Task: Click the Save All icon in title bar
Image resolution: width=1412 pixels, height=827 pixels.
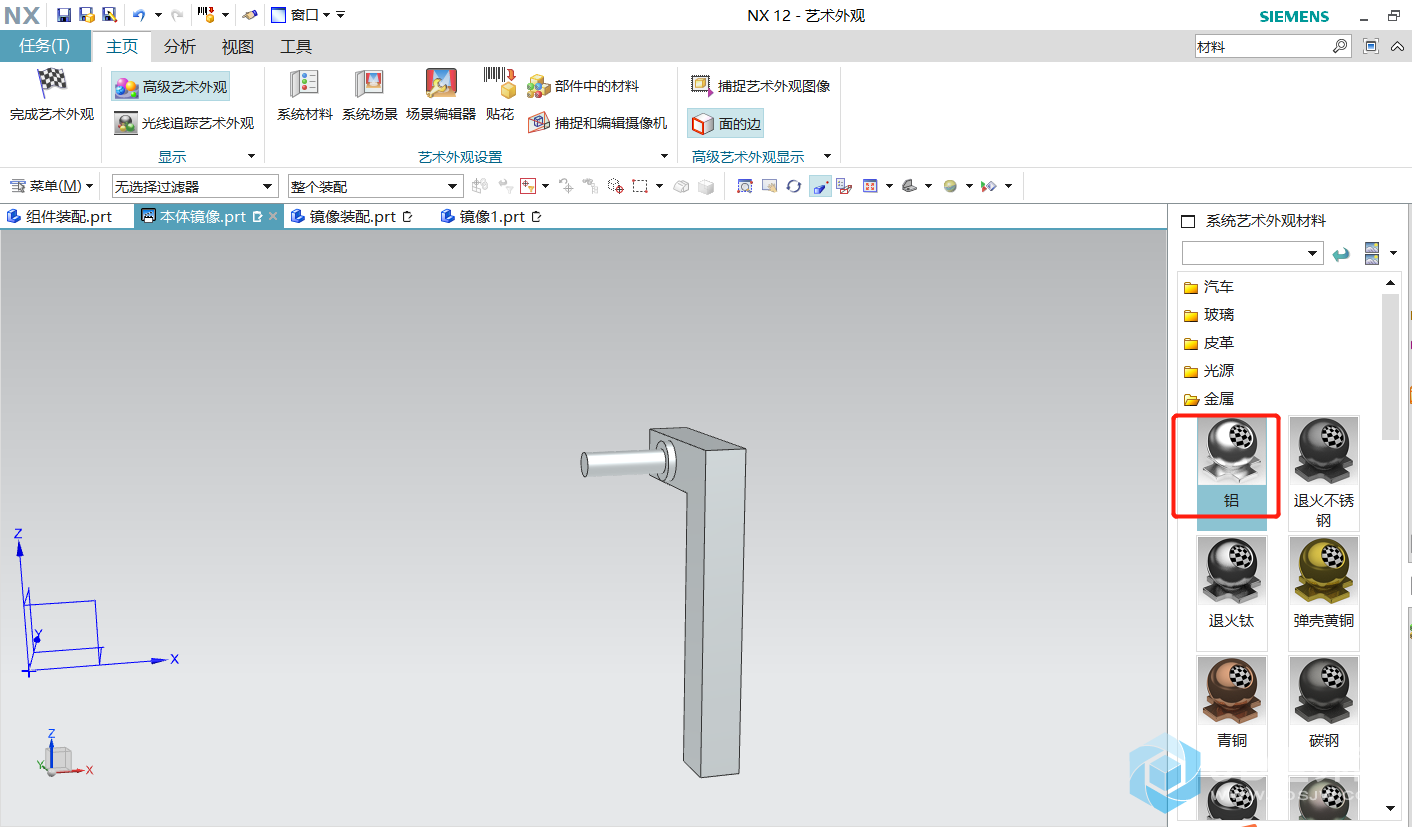Action: click(86, 15)
